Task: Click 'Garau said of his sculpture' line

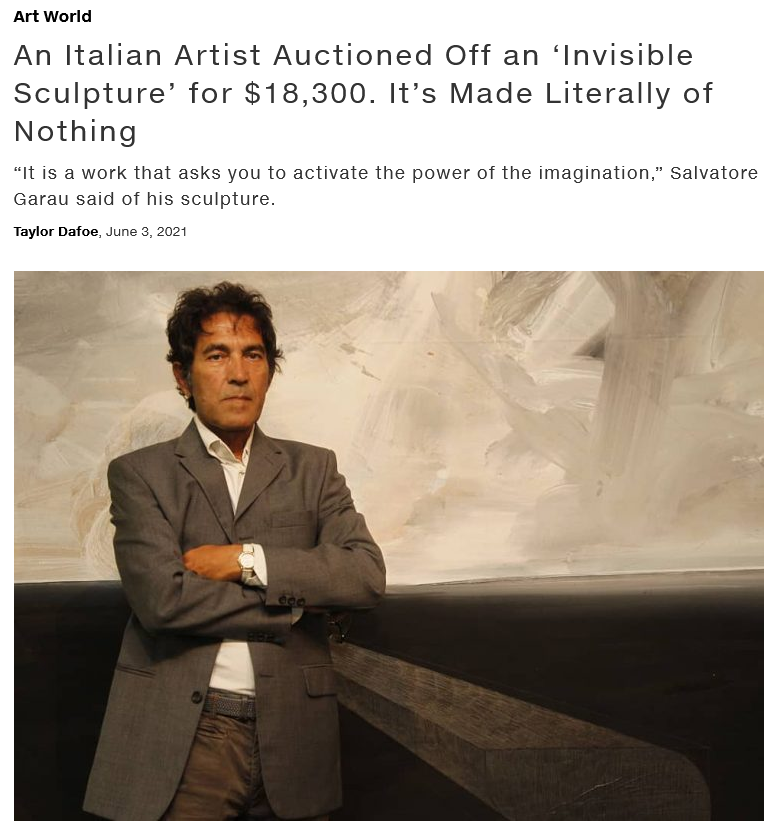Action: (x=145, y=199)
